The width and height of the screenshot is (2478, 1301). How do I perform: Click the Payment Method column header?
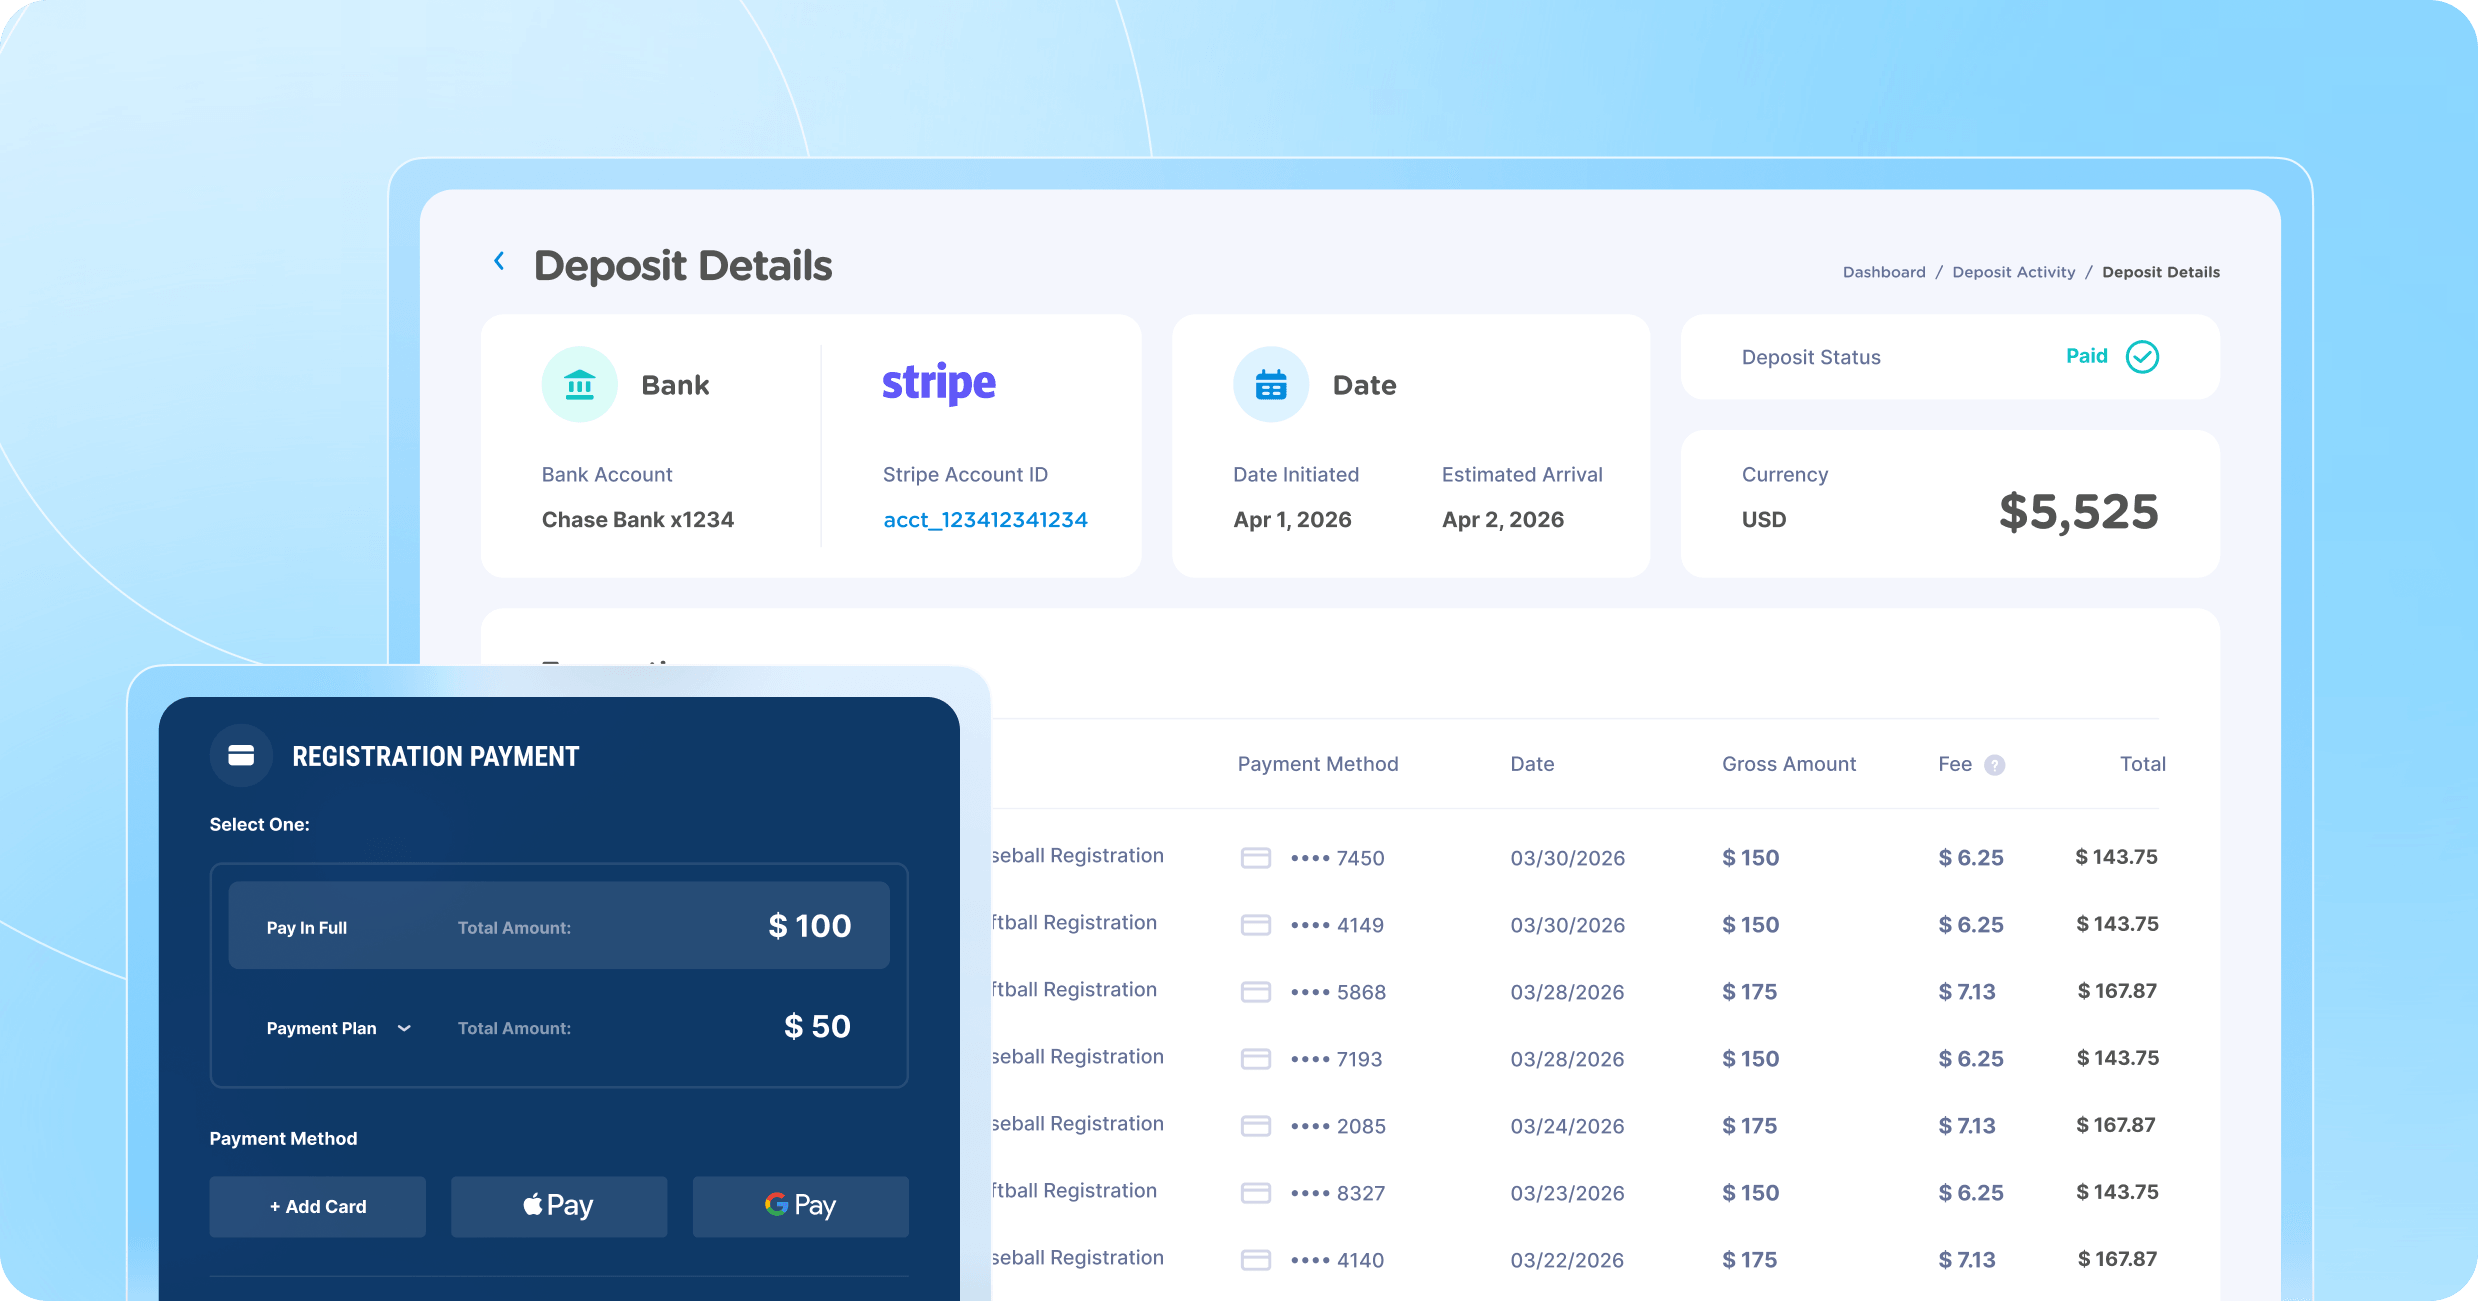(x=1318, y=764)
